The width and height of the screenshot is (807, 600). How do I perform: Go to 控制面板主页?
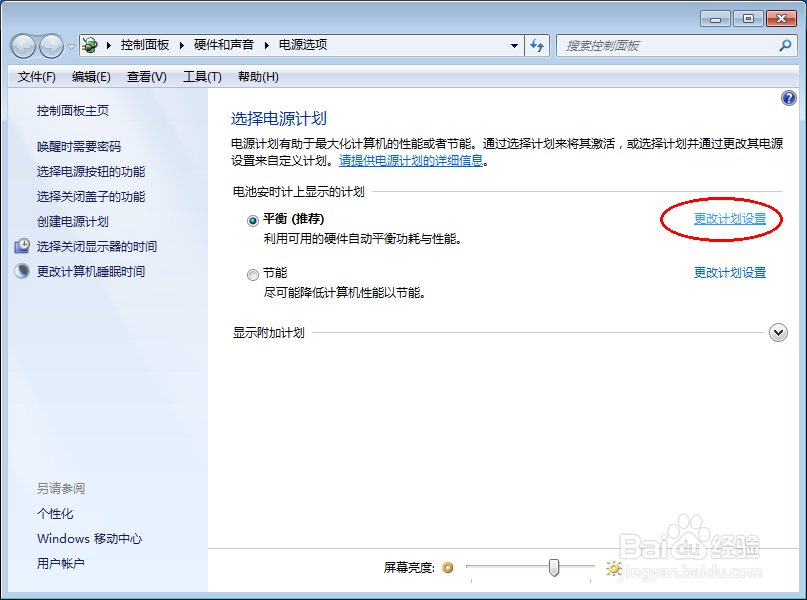coord(73,111)
